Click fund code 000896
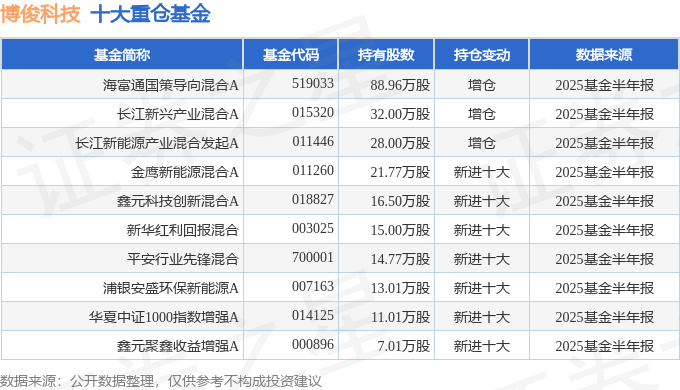The image size is (680, 390). pyautogui.click(x=313, y=344)
